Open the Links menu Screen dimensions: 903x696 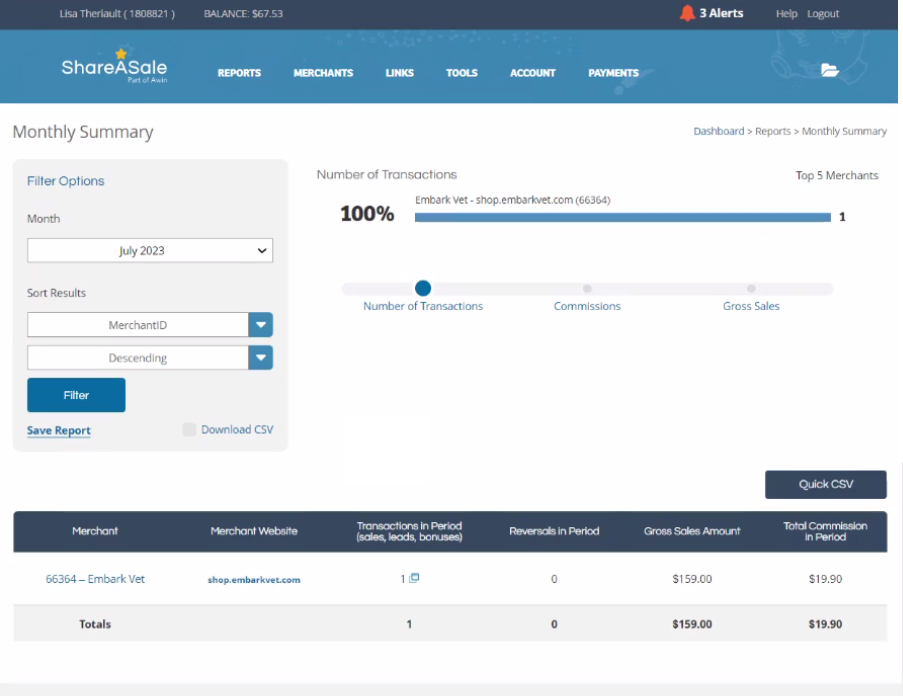pos(400,73)
